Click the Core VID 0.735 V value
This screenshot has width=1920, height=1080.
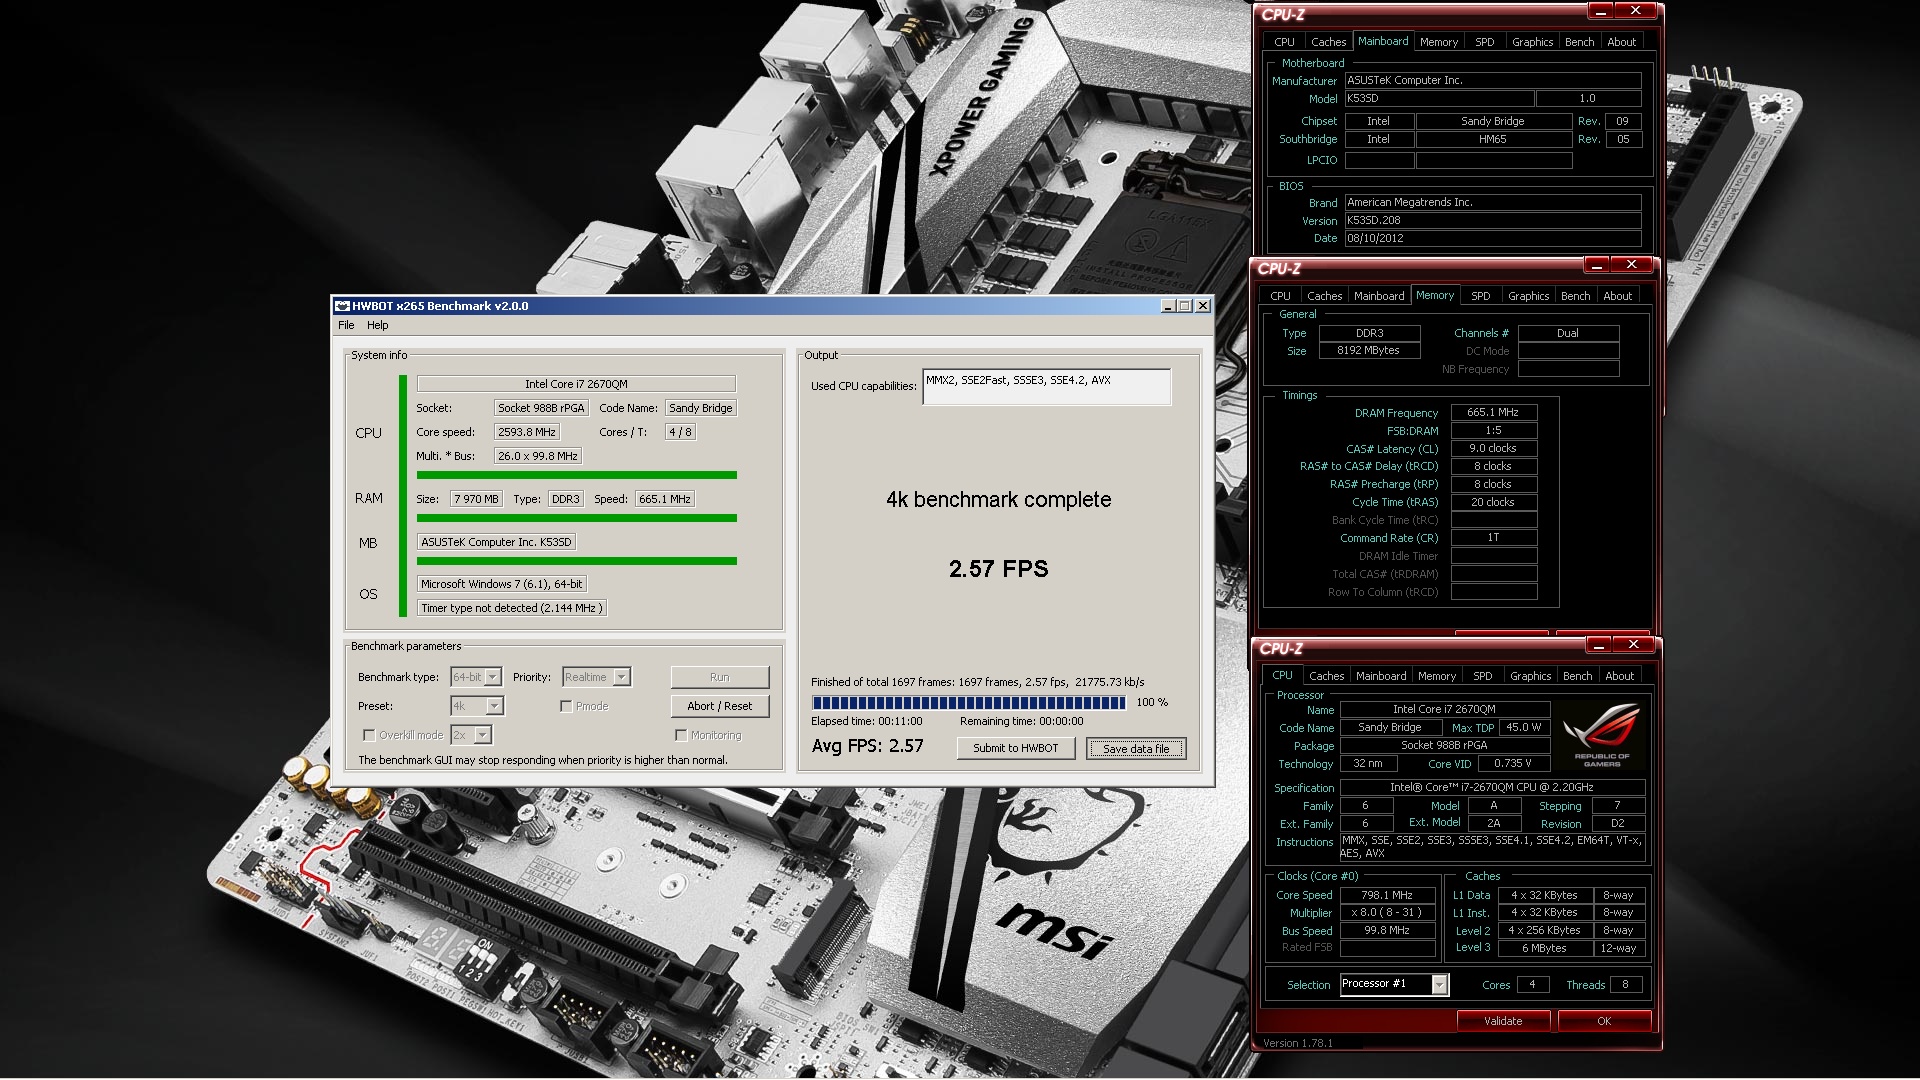1513,763
